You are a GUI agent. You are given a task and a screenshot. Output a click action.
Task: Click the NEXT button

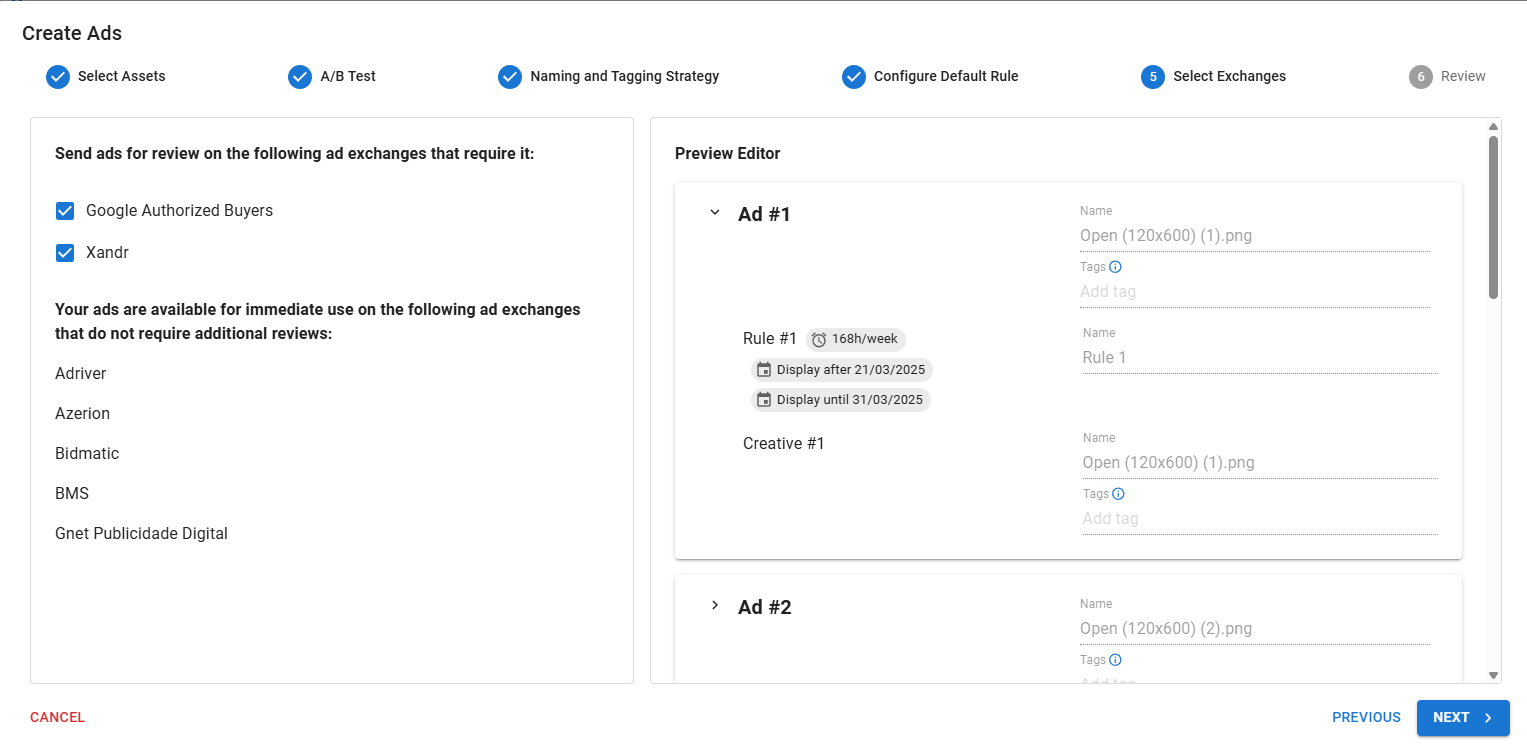click(x=1462, y=718)
